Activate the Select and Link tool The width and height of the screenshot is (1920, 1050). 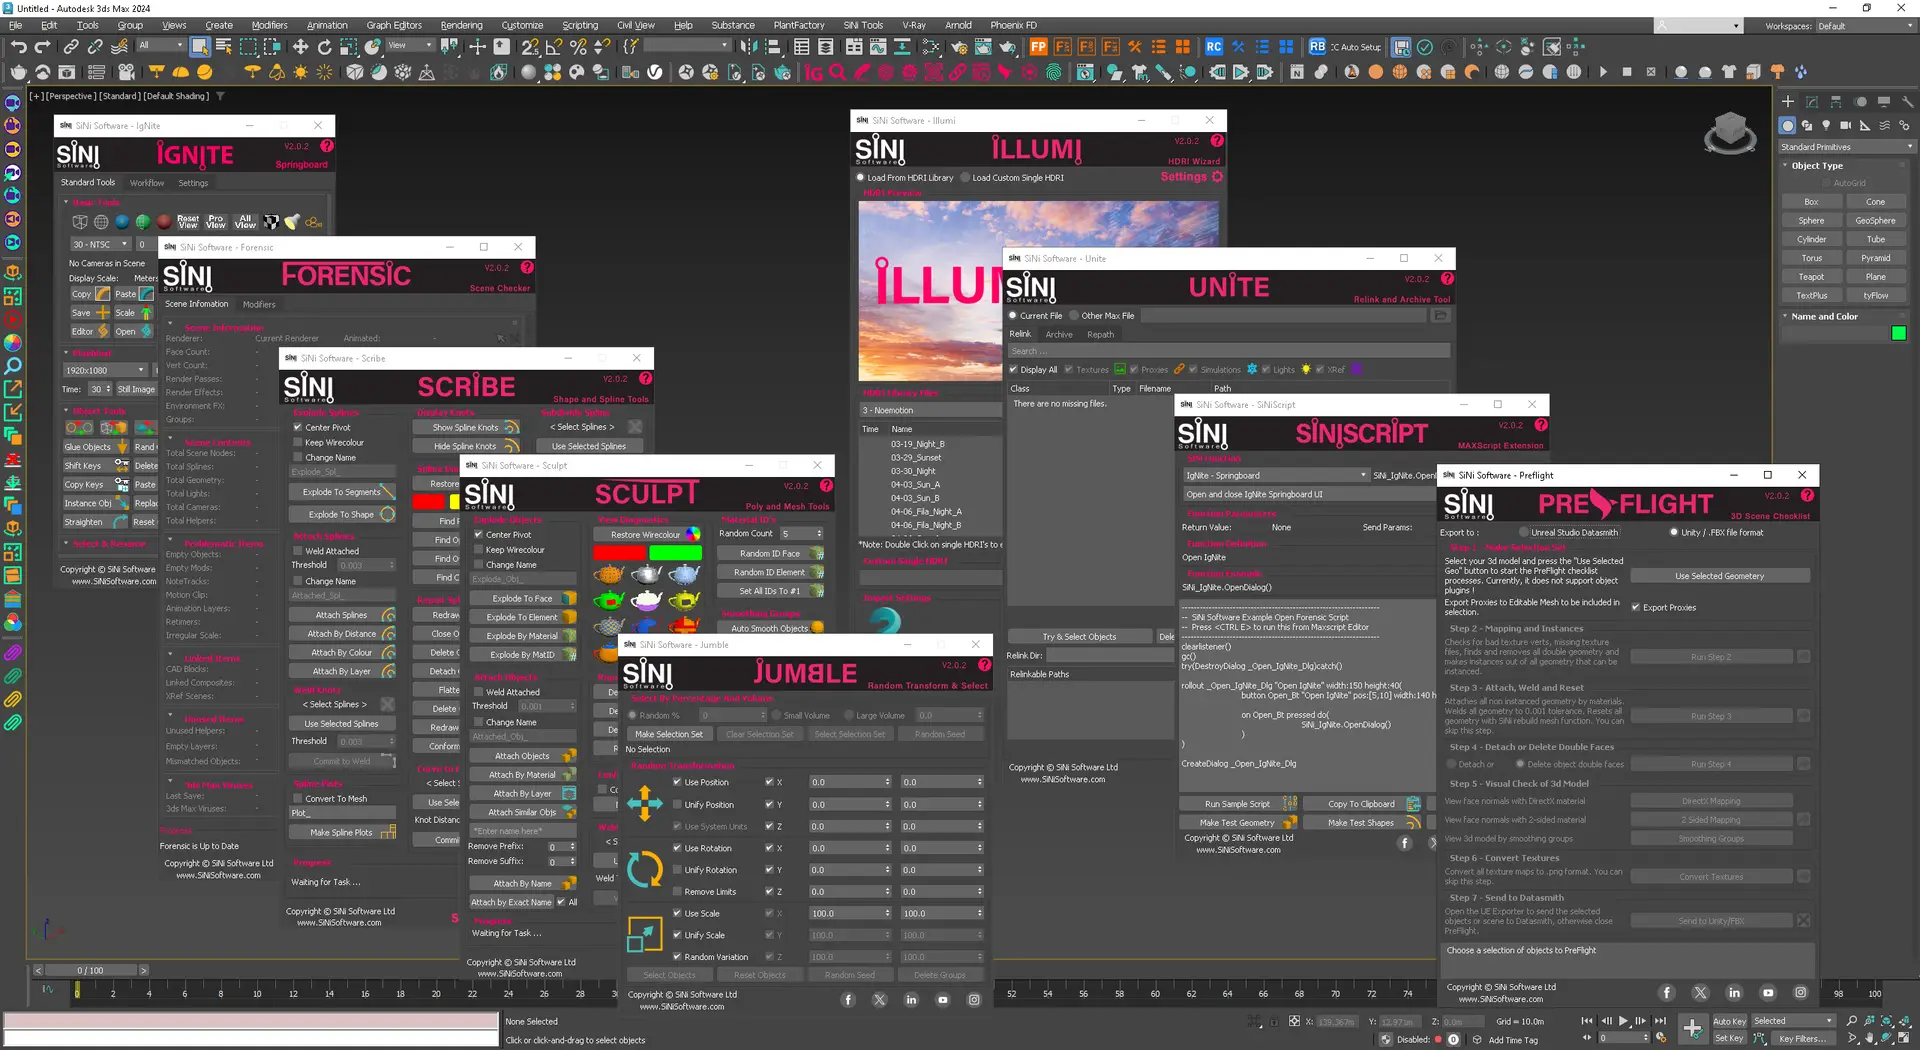tap(71, 47)
